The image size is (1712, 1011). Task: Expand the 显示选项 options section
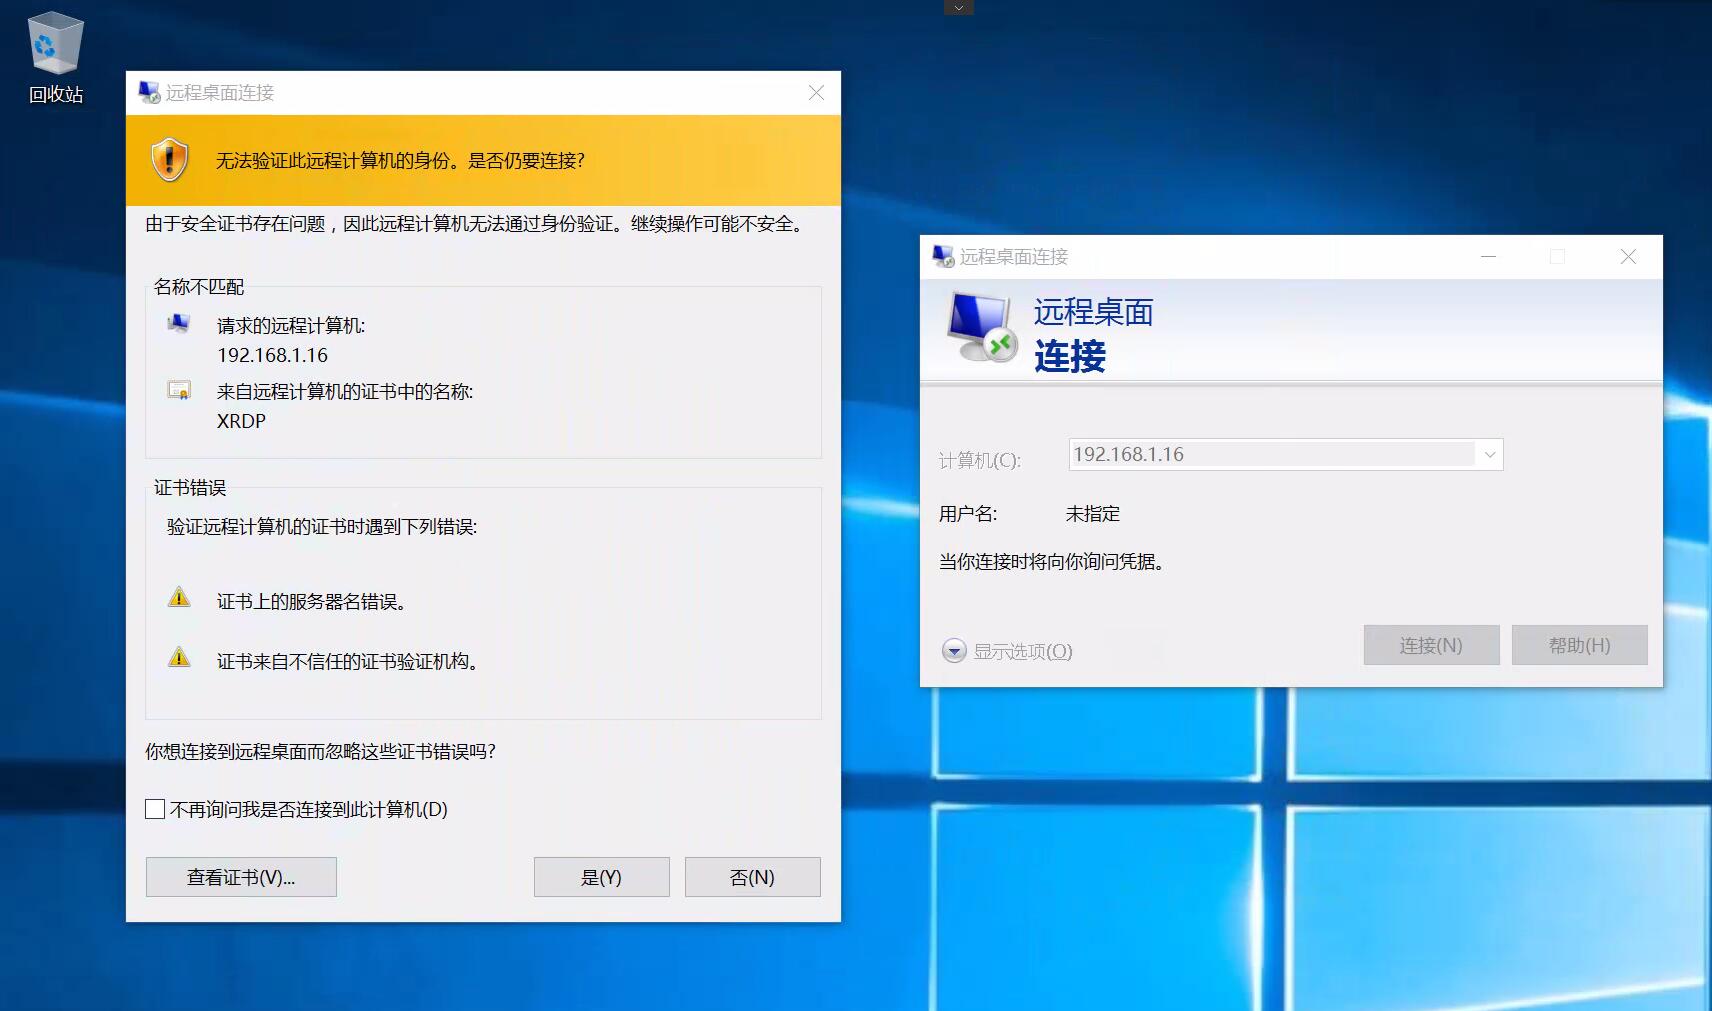pyautogui.click(x=955, y=650)
